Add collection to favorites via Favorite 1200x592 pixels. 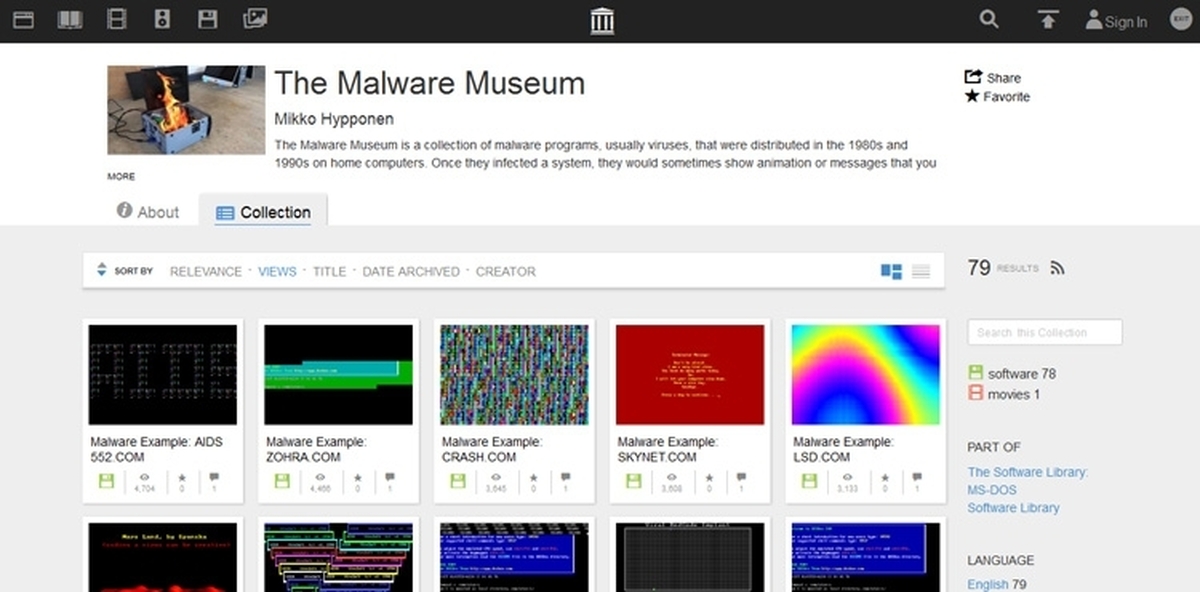point(997,96)
